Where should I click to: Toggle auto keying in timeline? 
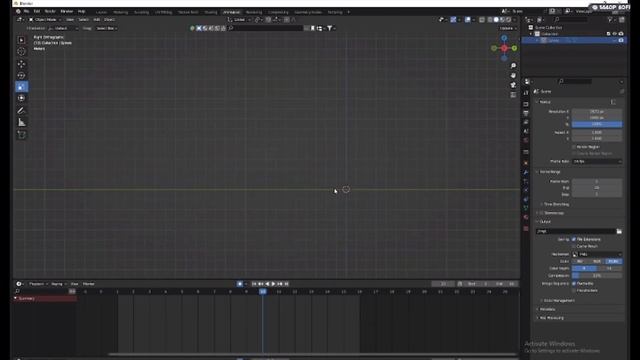240,284
